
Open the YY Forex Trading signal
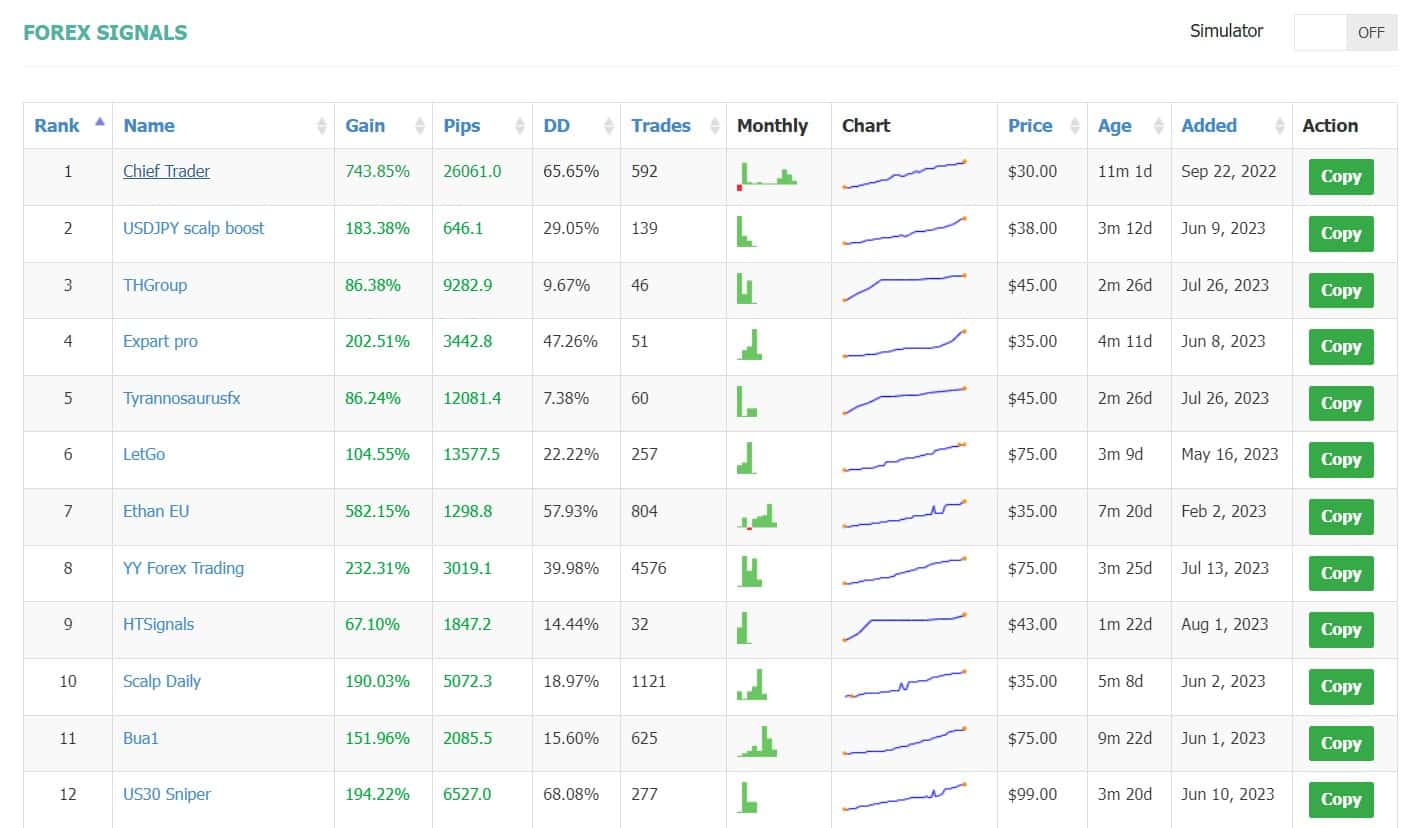(x=183, y=568)
